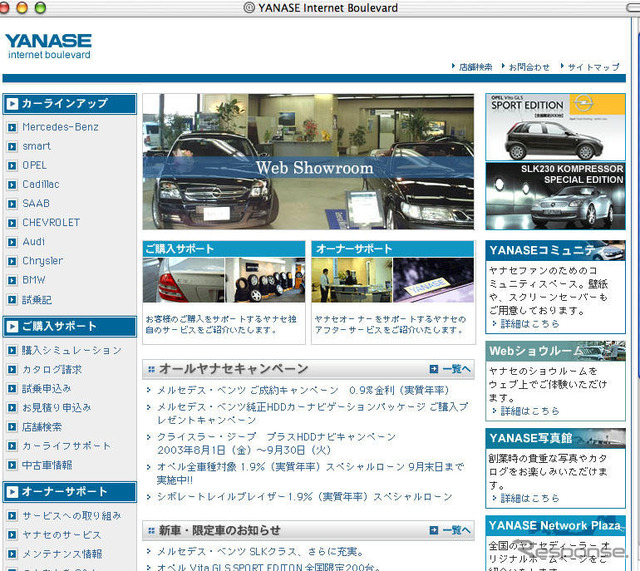
Task: Click the YANASEコミュニティ header banner
Action: (555, 250)
